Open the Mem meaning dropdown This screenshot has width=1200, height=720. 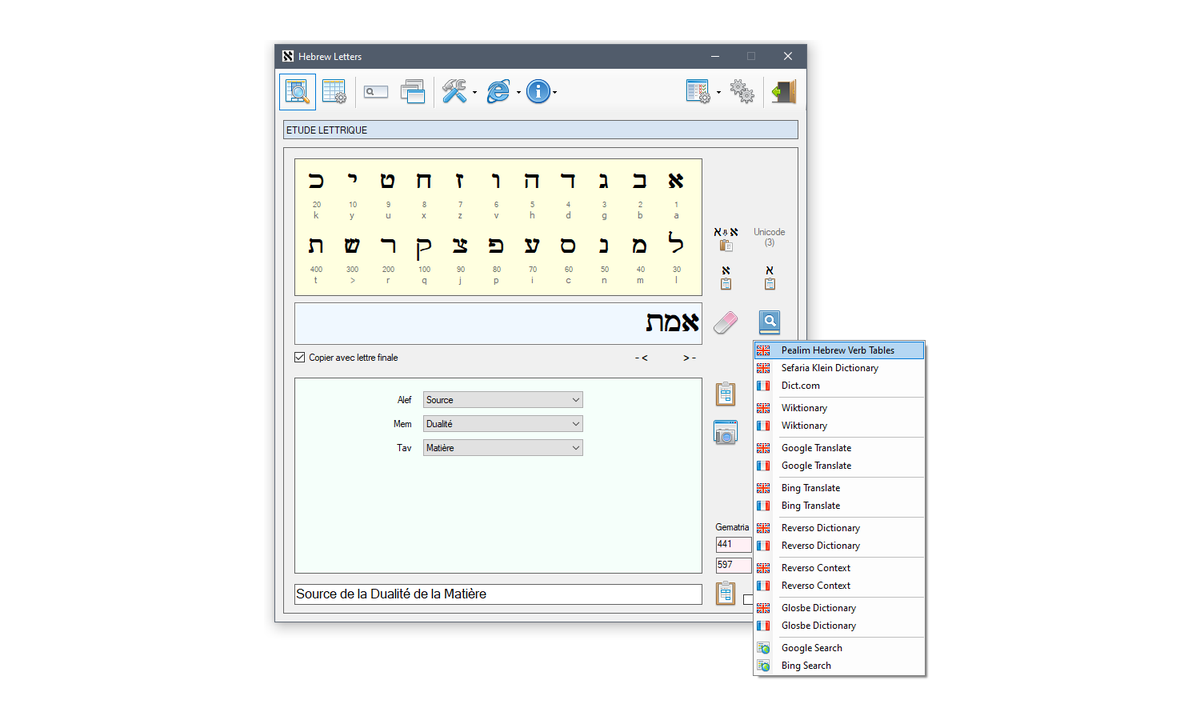503,424
